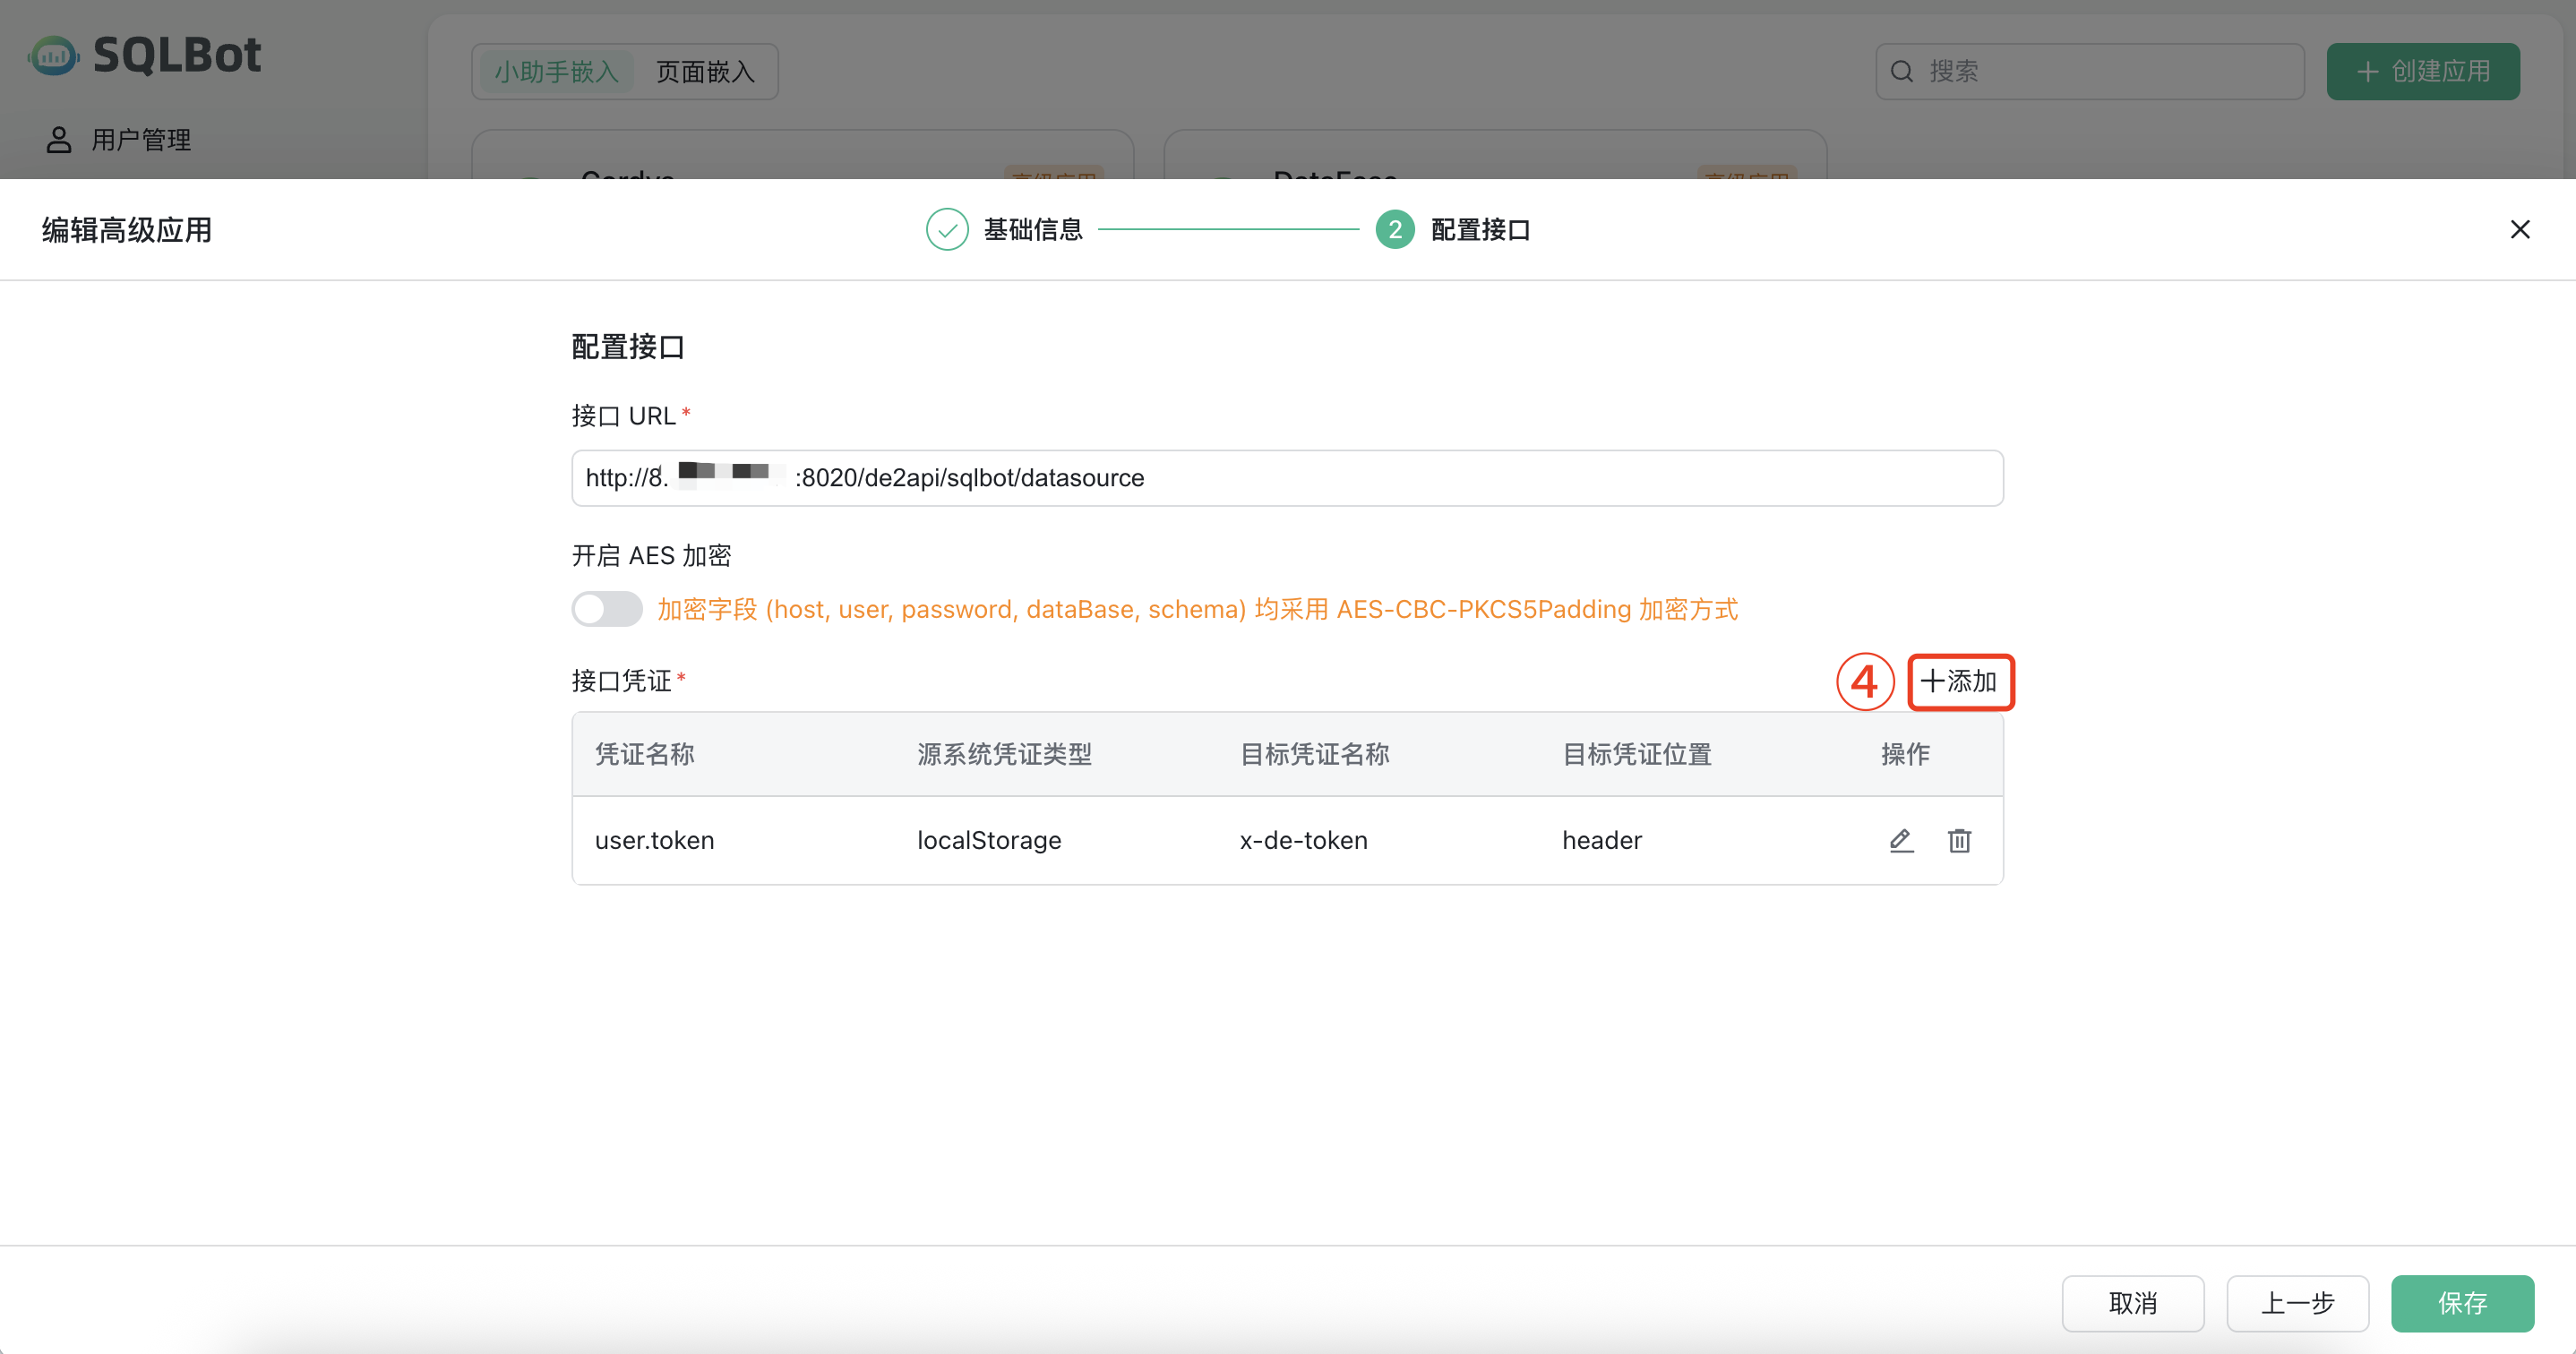
Task: Enable AES encryption toggle
Action: coord(606,609)
